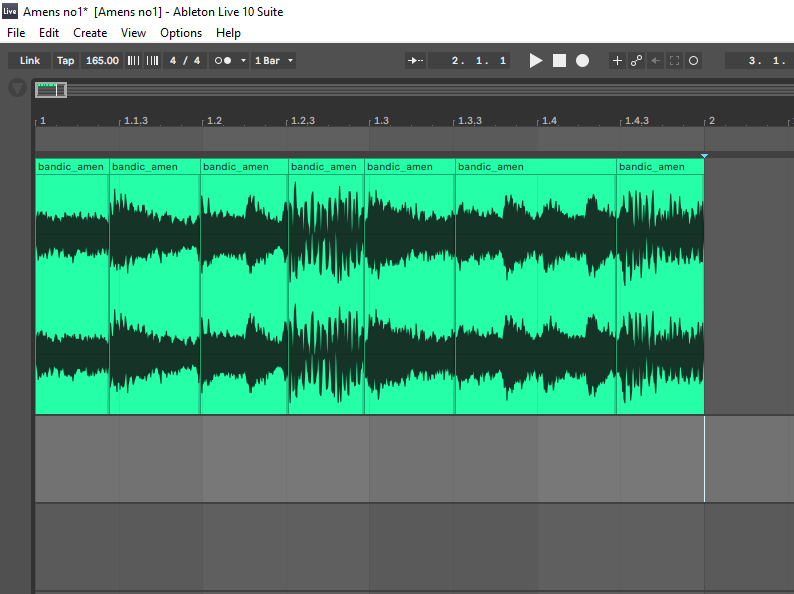Viewport: 794px width, 594px height.
Task: Open the Options menu
Action: [181, 33]
